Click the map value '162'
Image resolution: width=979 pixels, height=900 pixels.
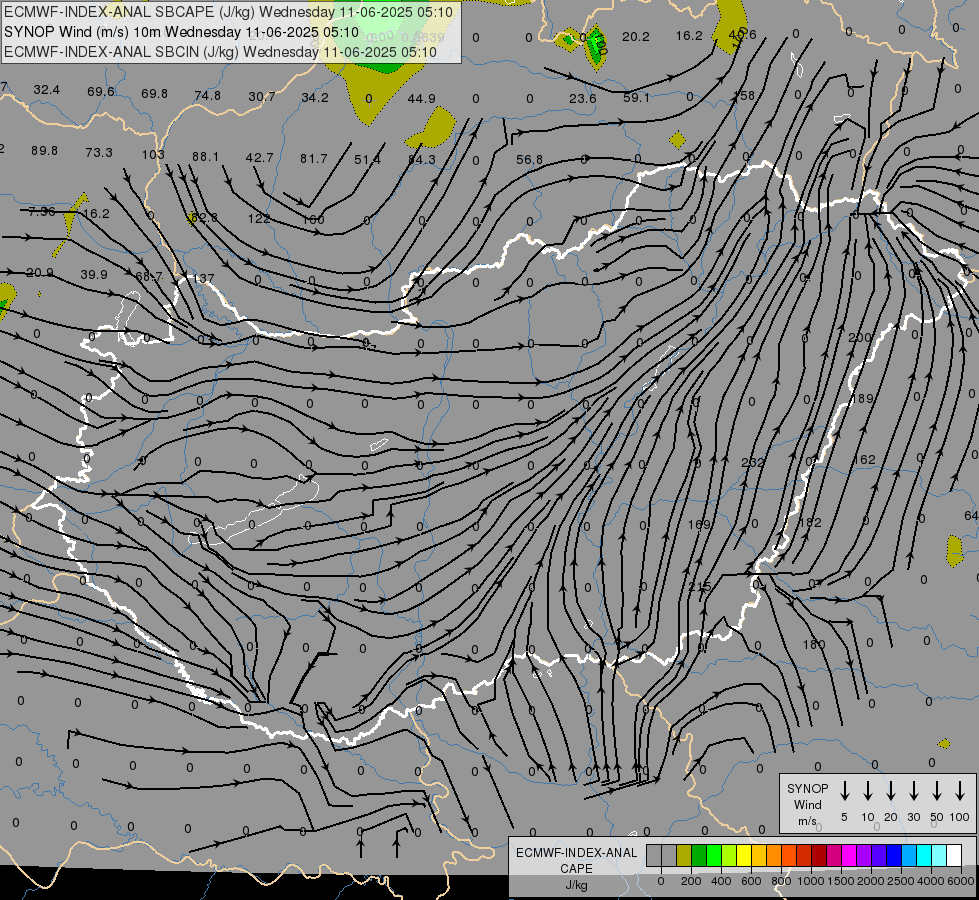click(864, 460)
